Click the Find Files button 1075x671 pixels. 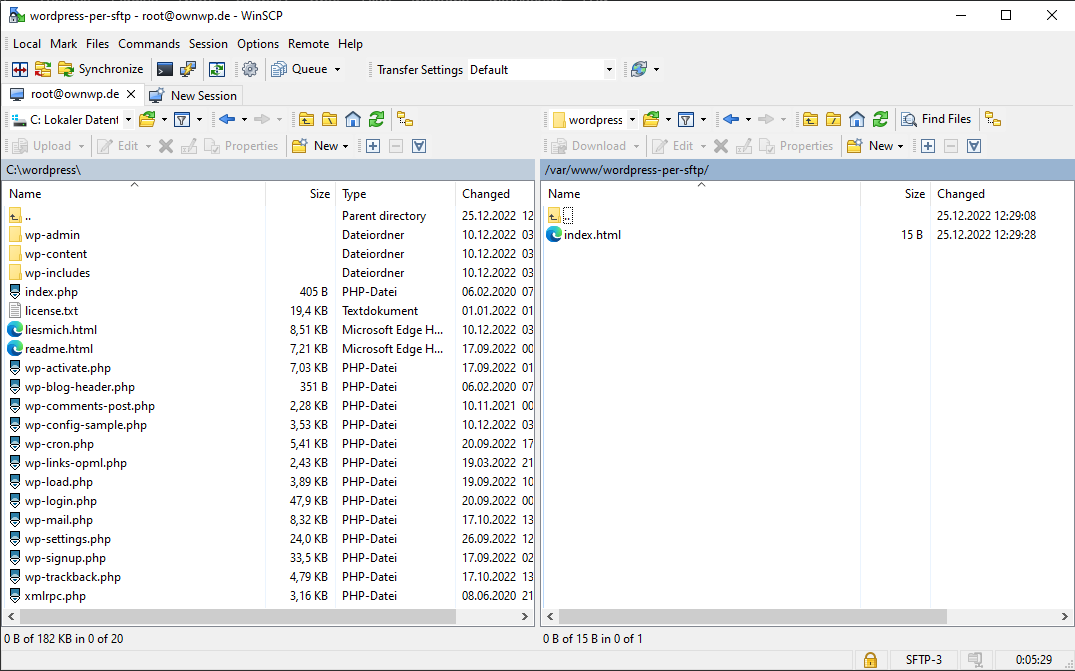[937, 119]
